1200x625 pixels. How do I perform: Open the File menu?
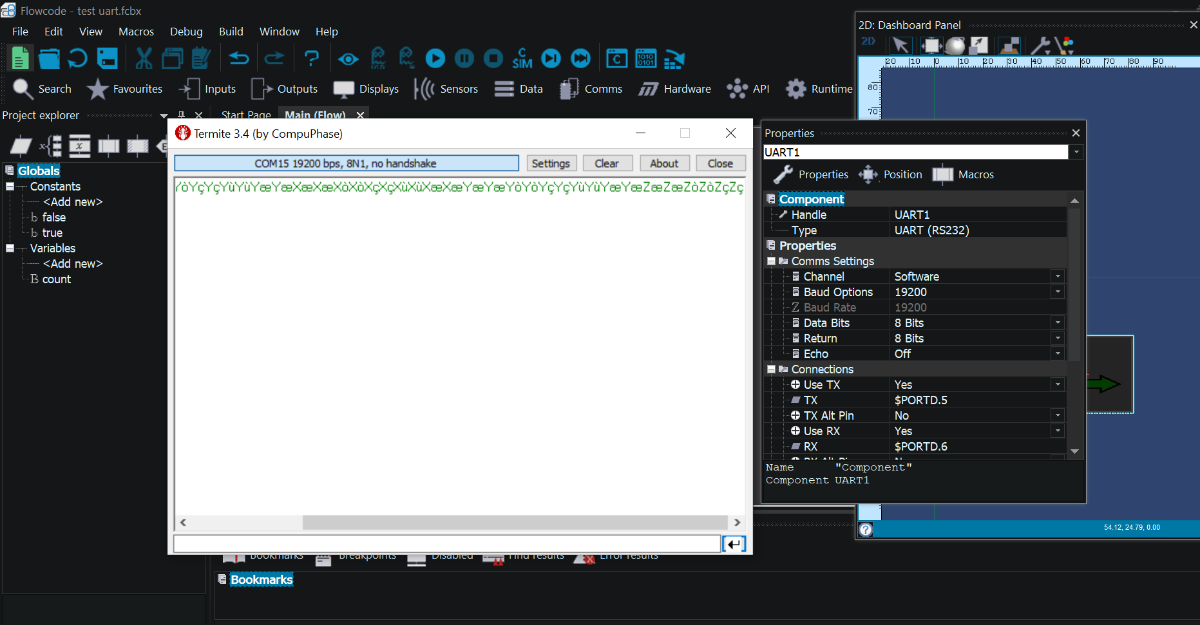[x=20, y=32]
